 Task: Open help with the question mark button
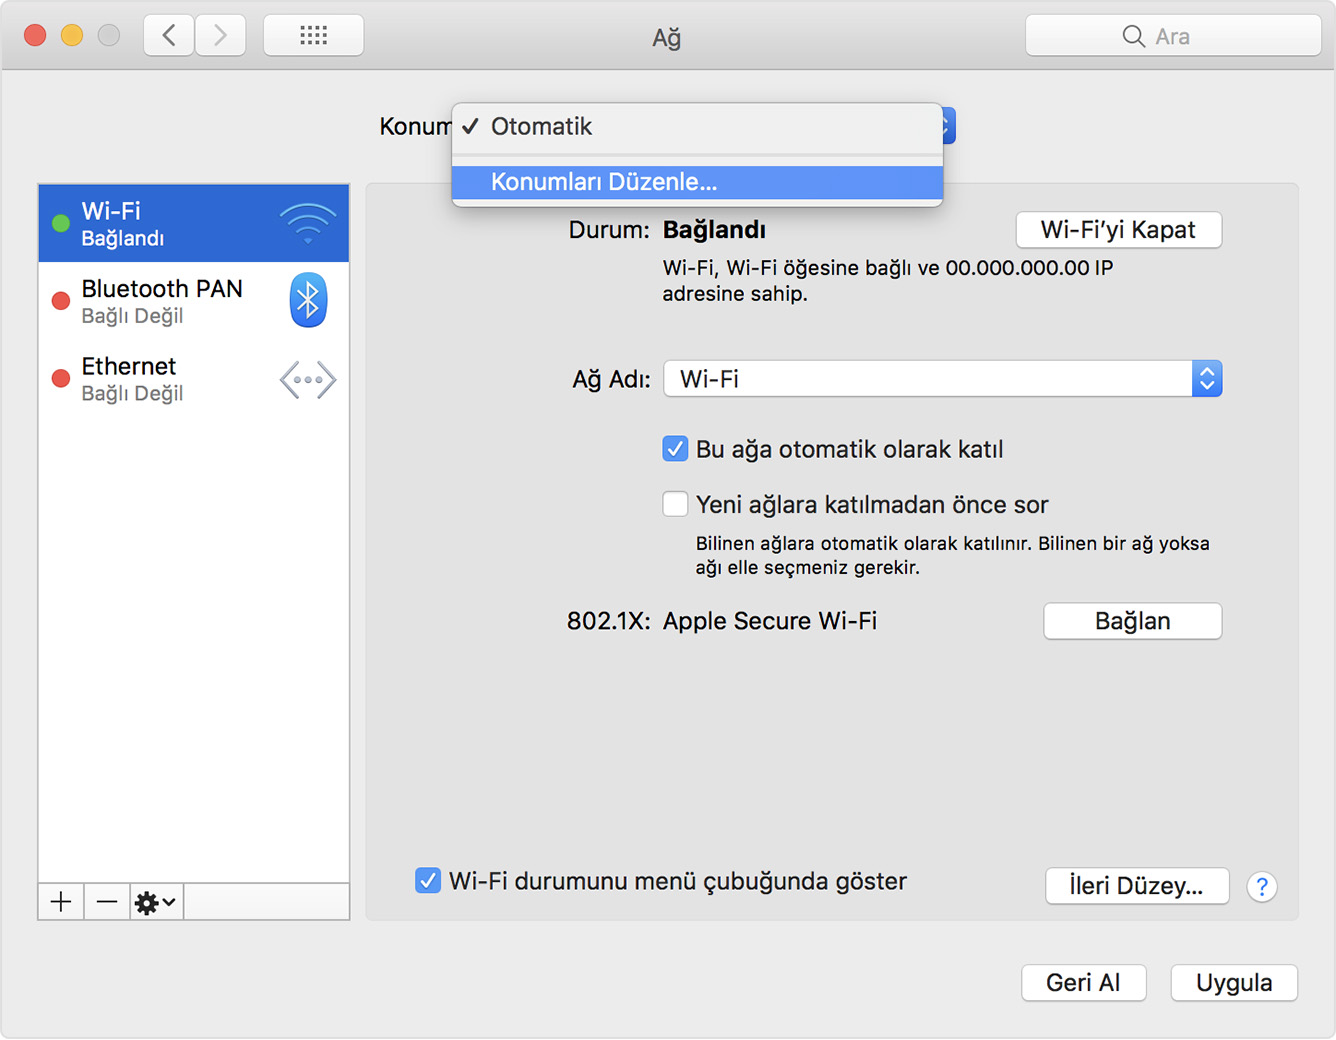pos(1262,886)
